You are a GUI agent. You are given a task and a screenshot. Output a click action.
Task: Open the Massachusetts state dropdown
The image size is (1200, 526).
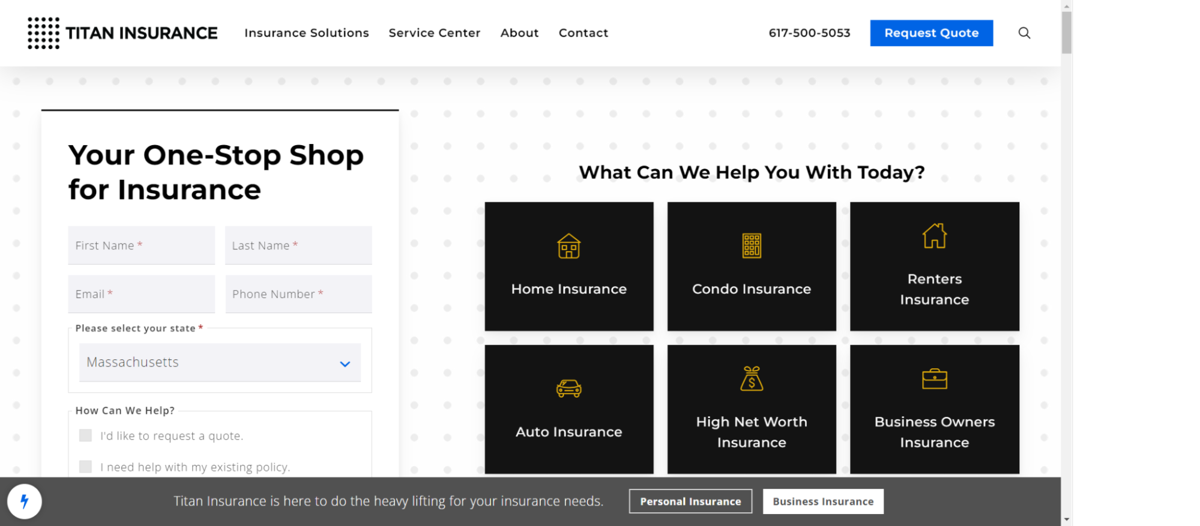220,362
